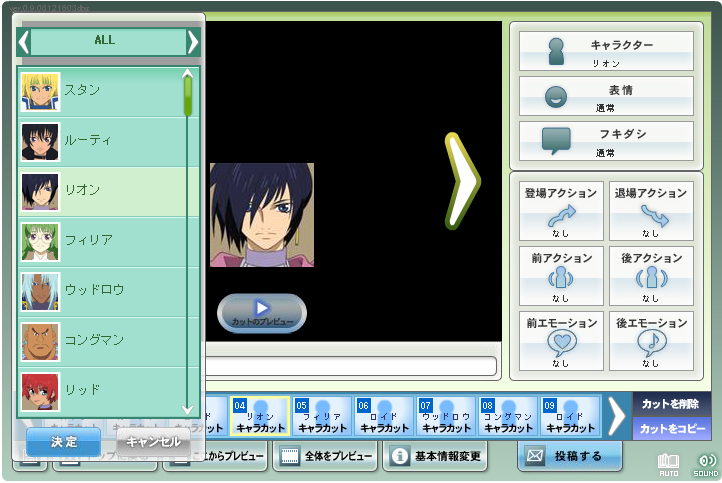Image resolution: width=722 pixels, height=483 pixels.
Task: Click Leon's portrait in the preview stage
Action: tap(262, 215)
